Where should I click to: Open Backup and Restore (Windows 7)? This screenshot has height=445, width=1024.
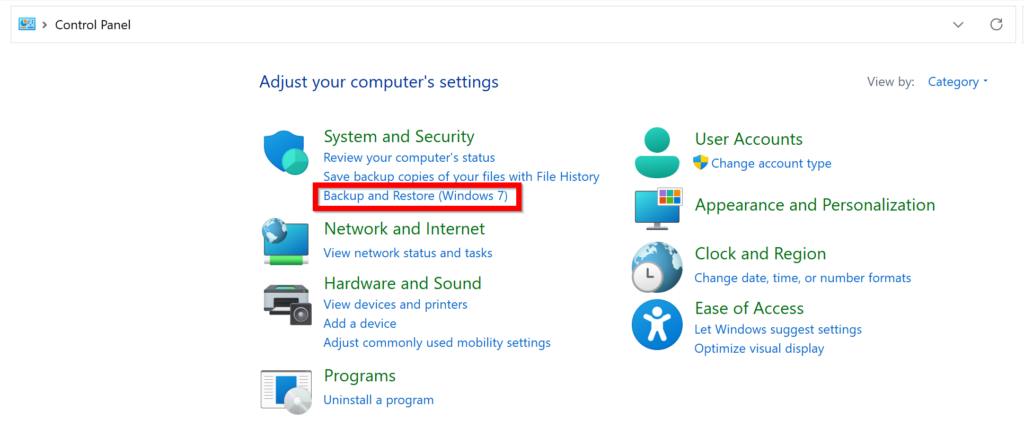point(416,196)
